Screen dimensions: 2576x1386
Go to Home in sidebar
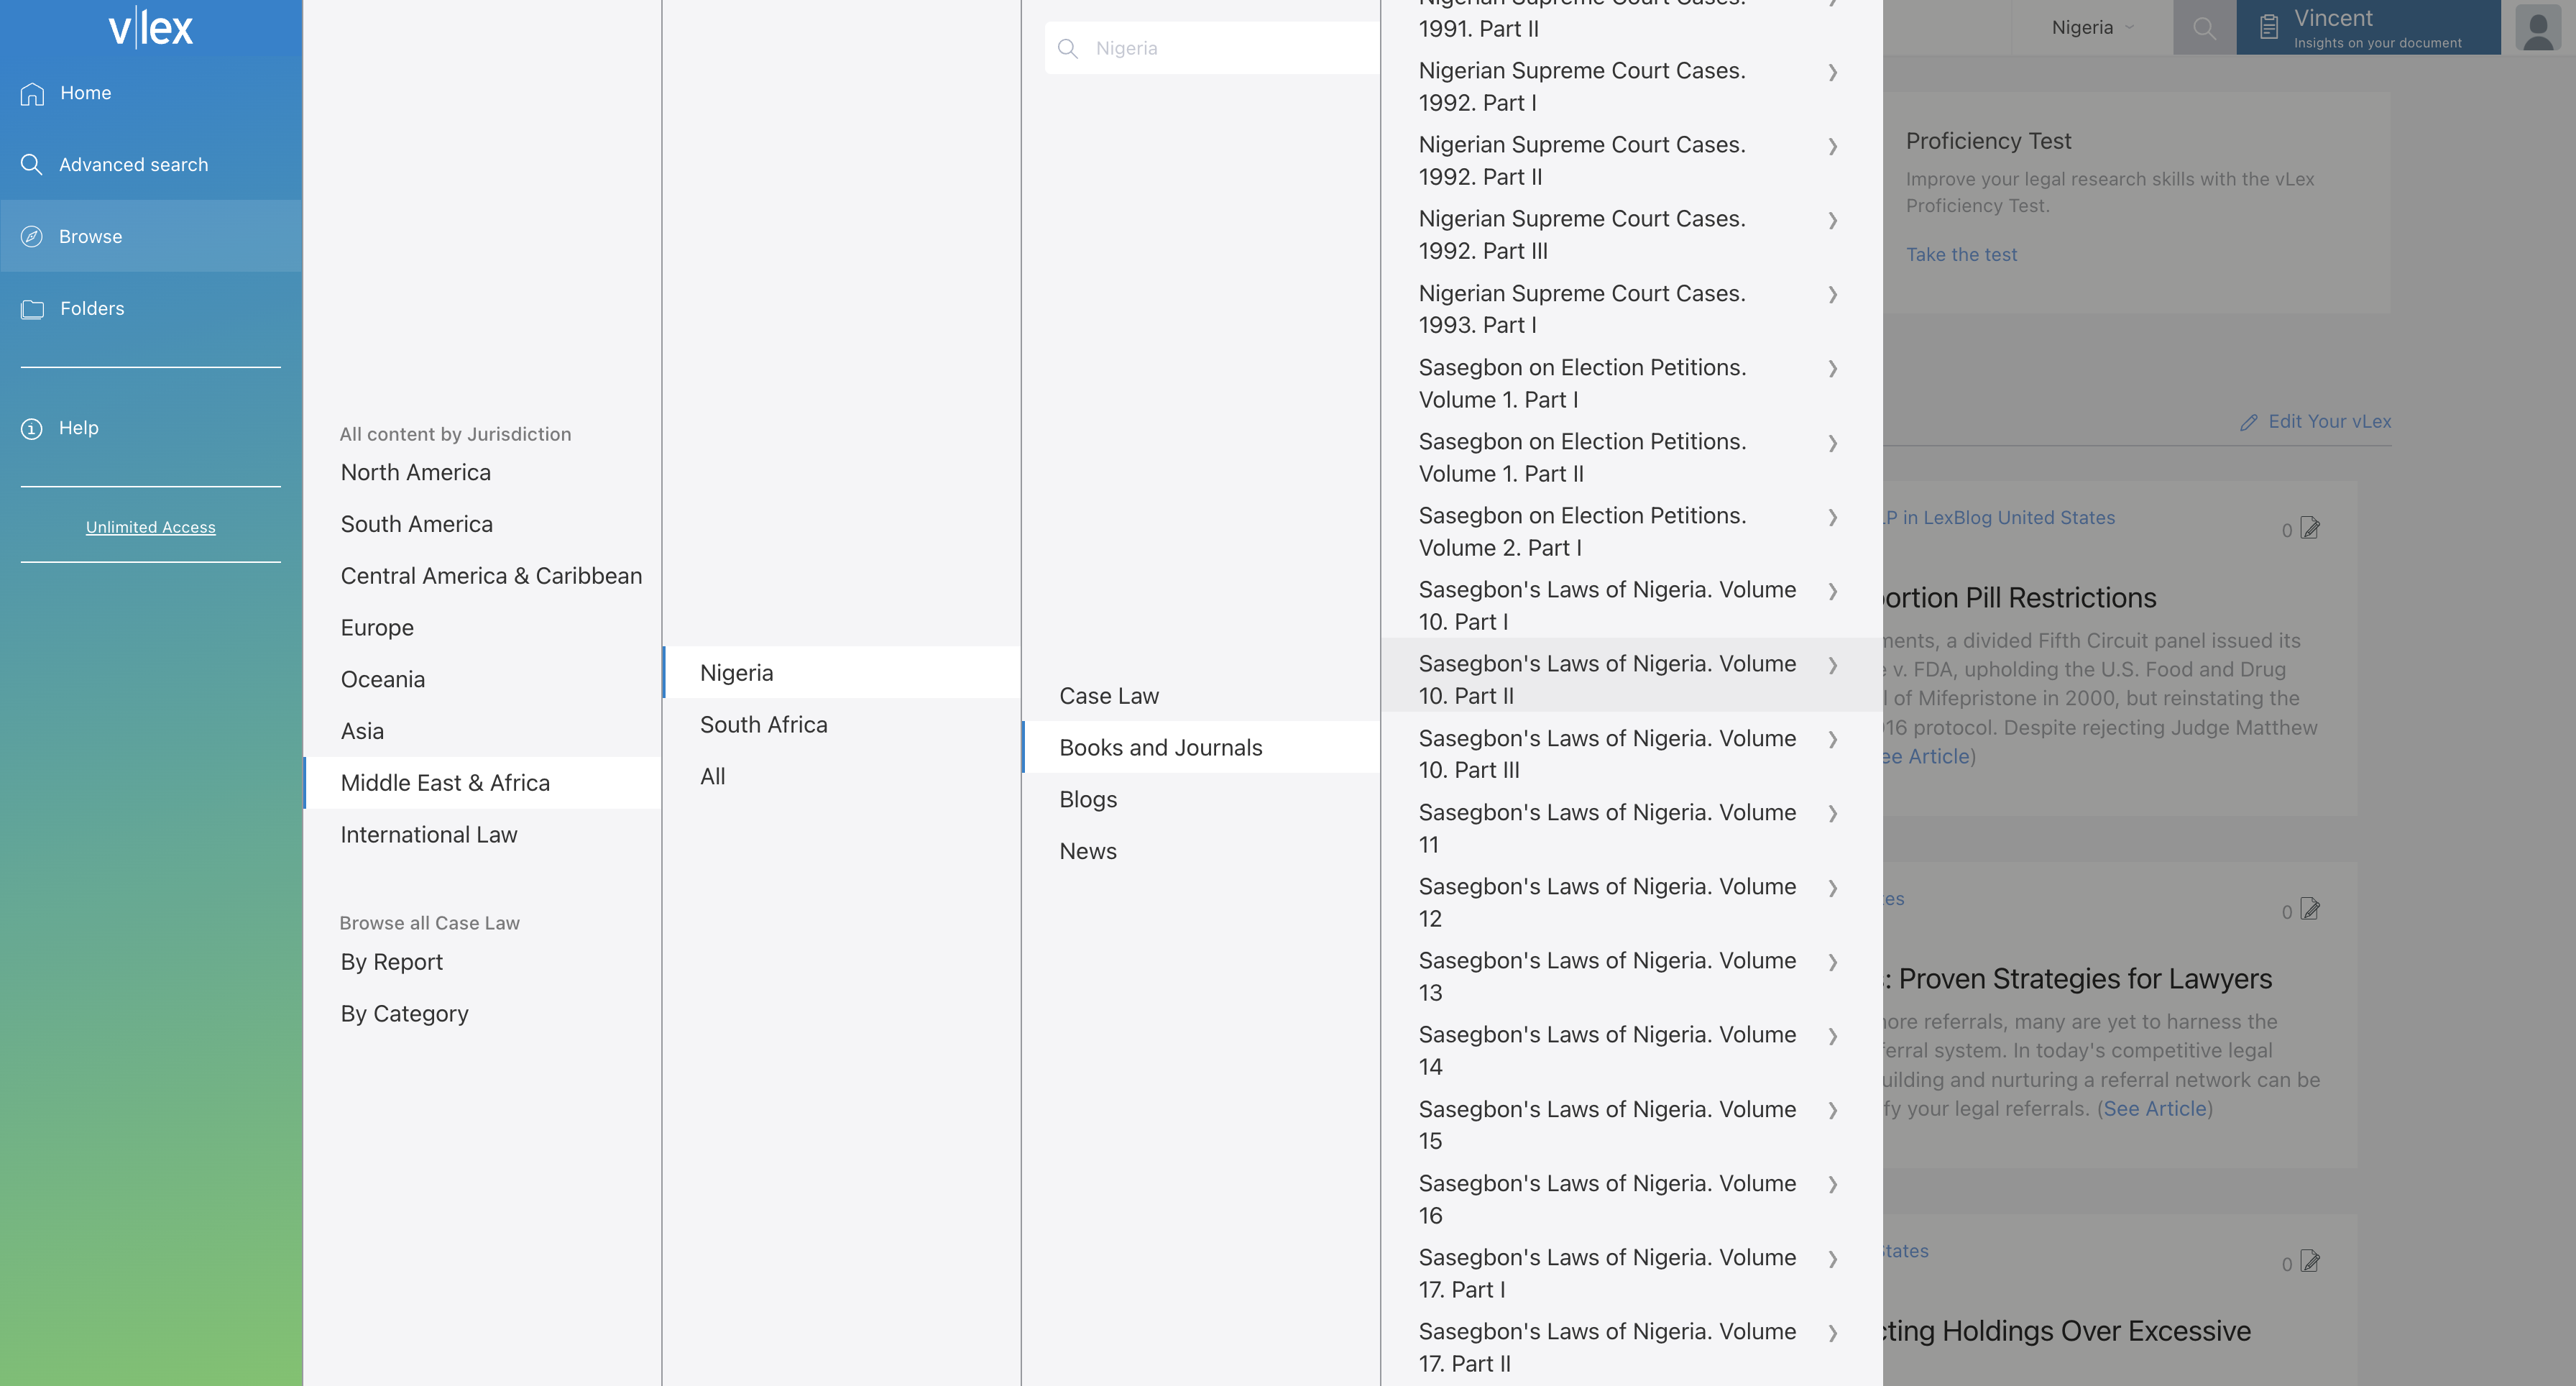pyautogui.click(x=151, y=93)
